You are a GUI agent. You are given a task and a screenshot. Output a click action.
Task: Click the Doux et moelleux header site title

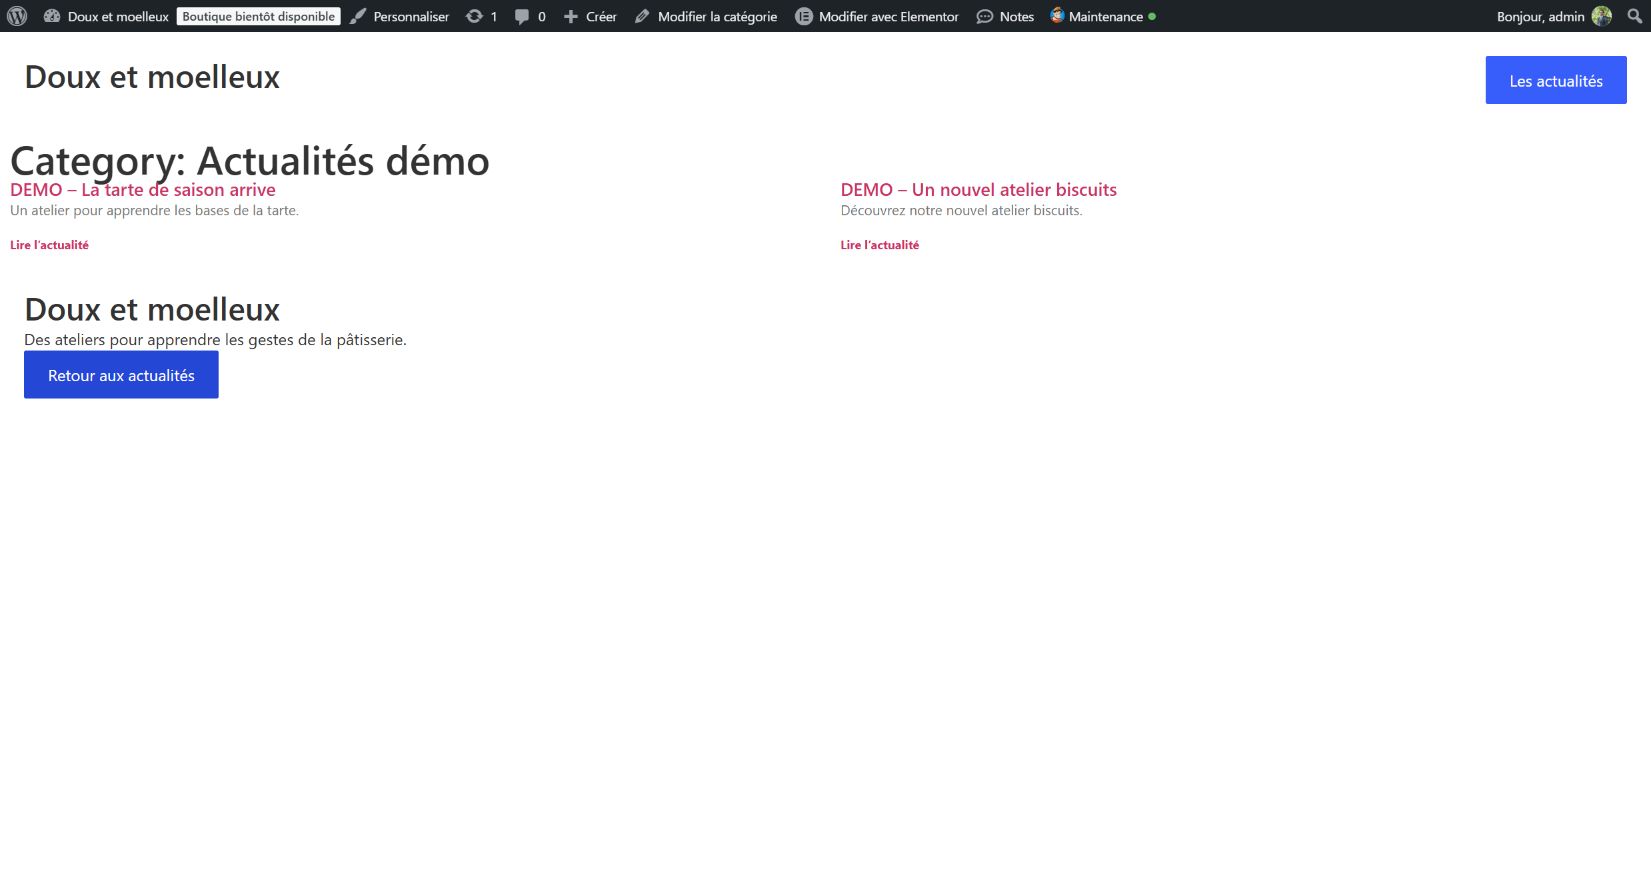pyautogui.click(x=152, y=77)
